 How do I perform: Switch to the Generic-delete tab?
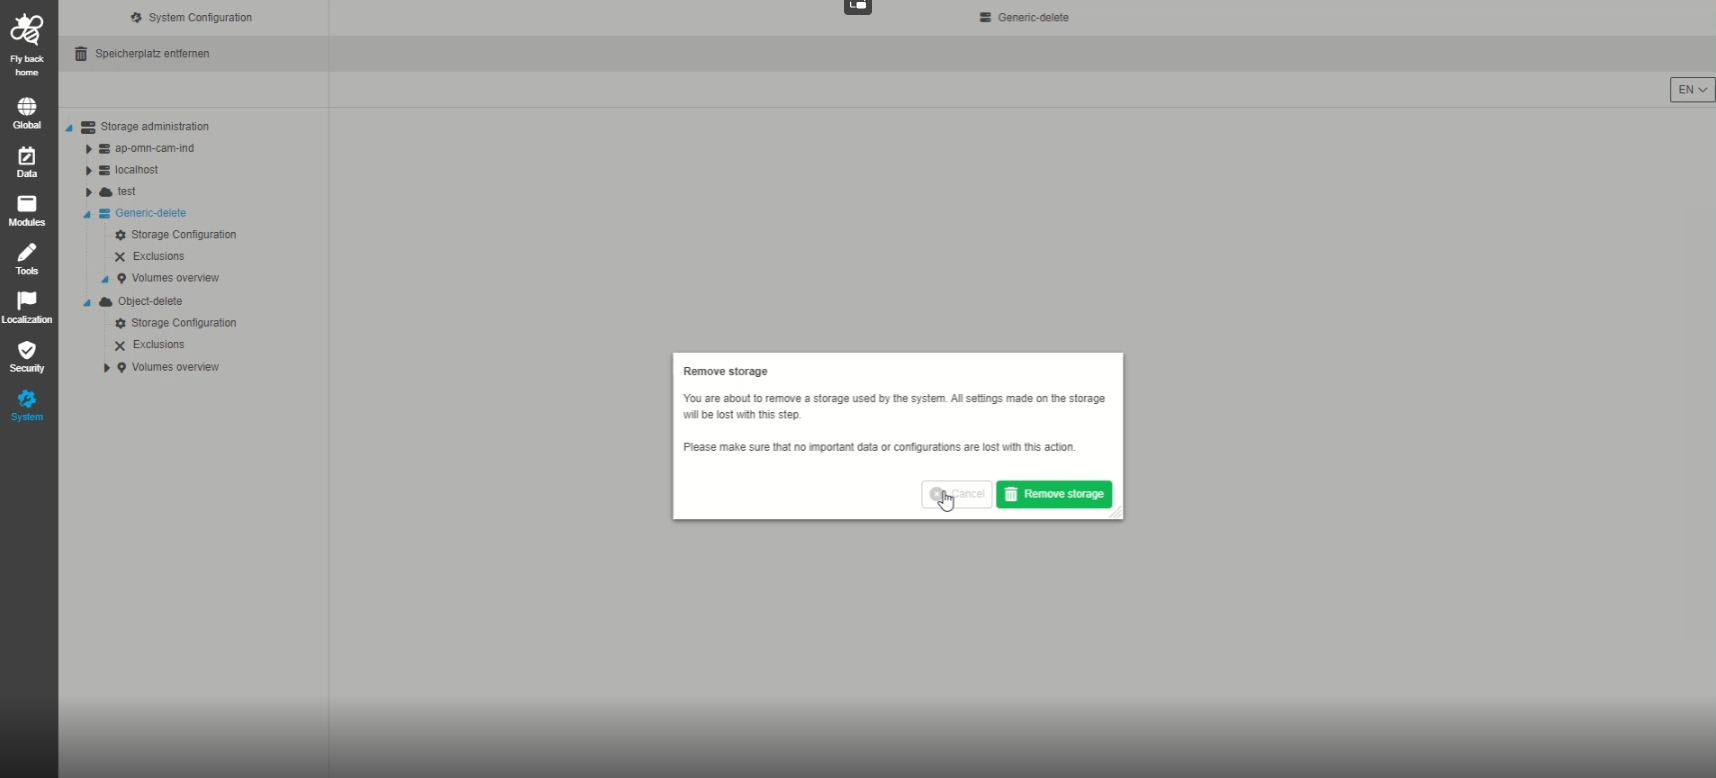(x=1024, y=18)
